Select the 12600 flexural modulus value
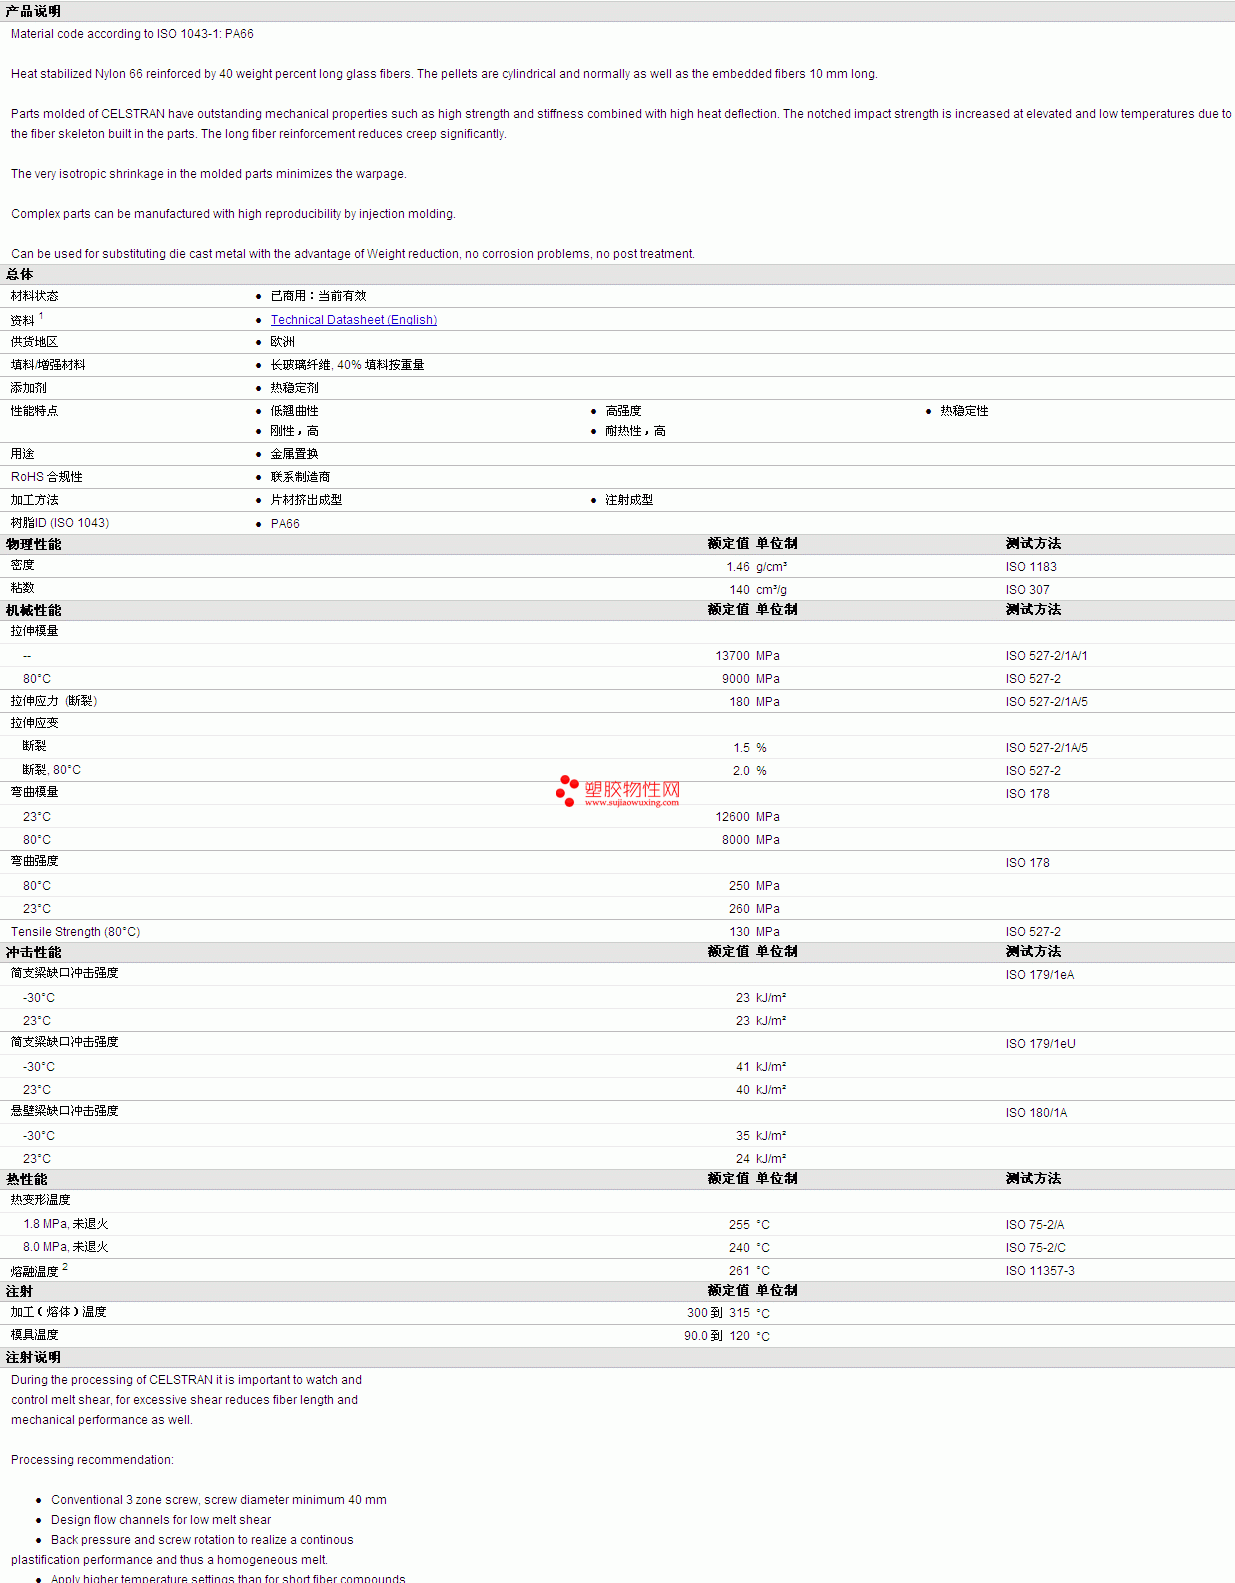This screenshot has height=1583, width=1235. click(x=733, y=817)
